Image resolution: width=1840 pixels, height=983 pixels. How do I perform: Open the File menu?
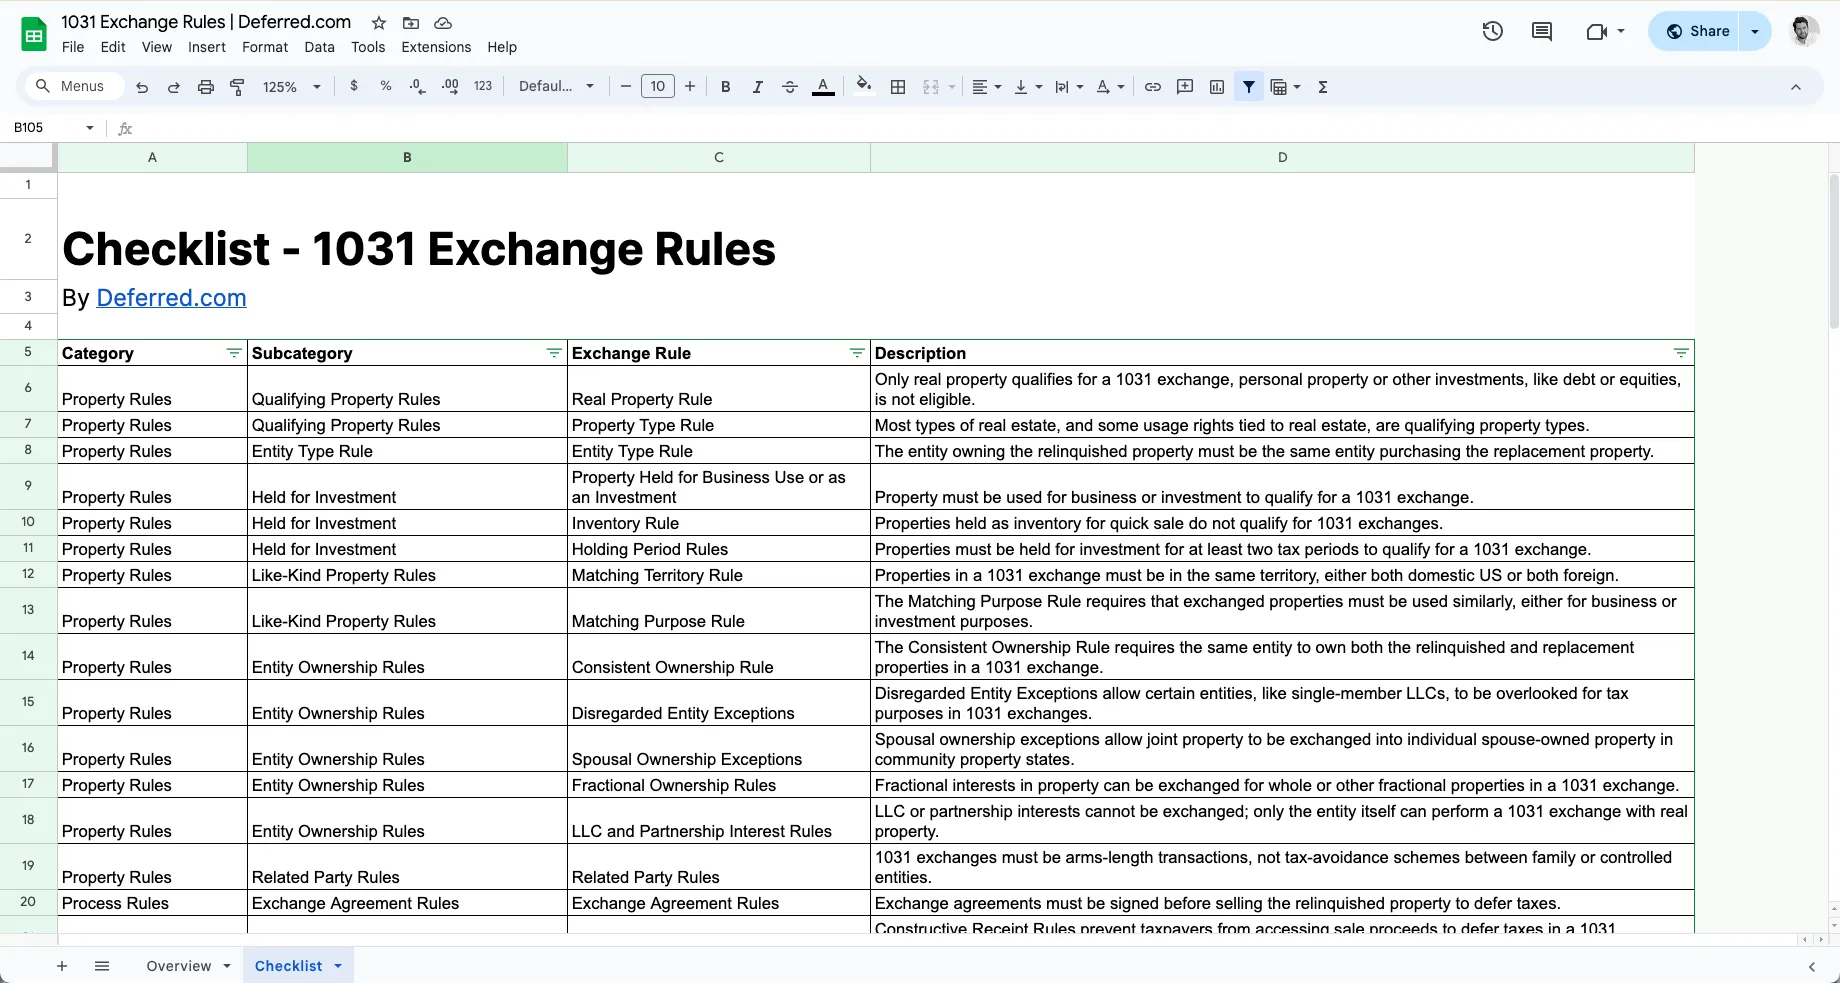coord(73,47)
